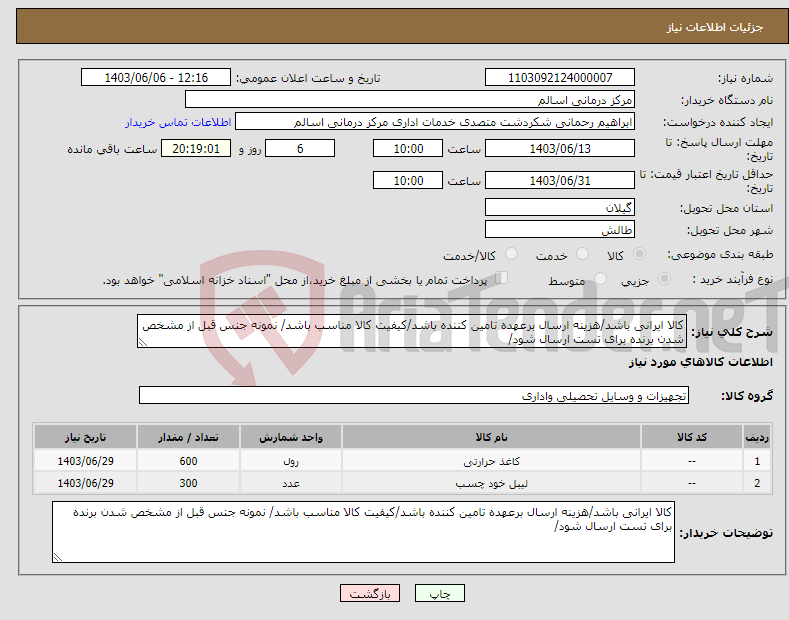Select the کالا radio button

(639, 254)
